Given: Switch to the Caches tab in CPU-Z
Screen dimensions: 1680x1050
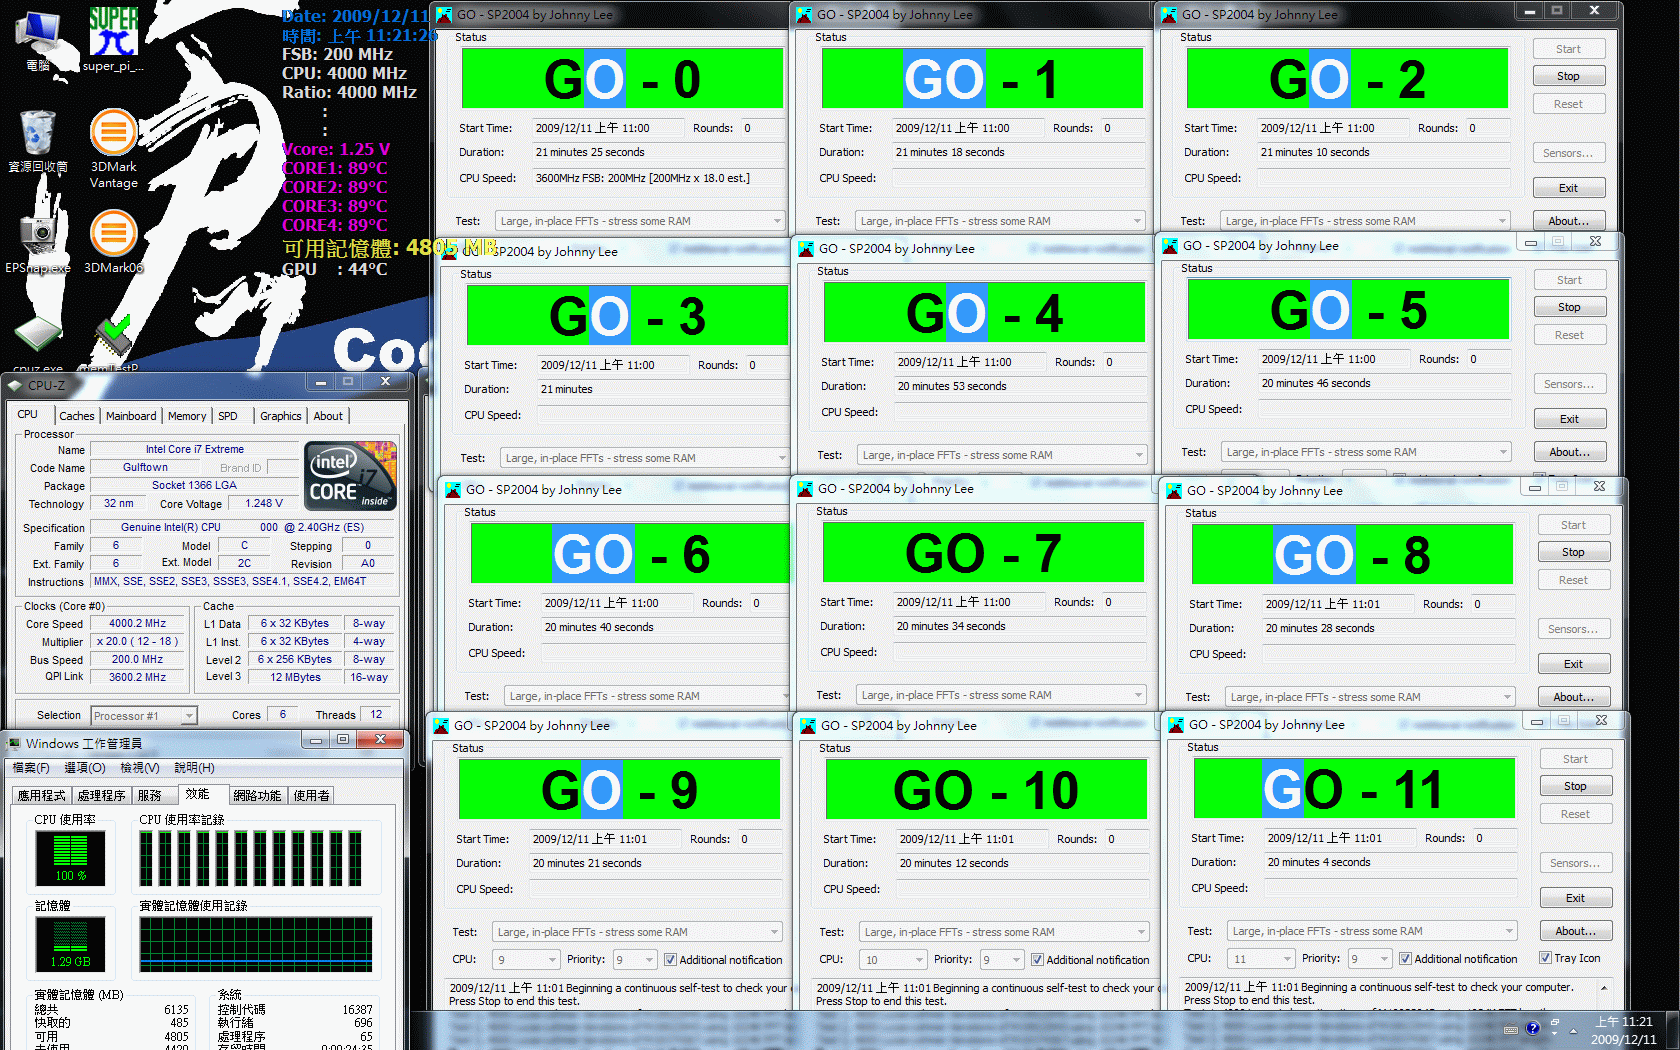Looking at the screenshot, I should click(x=76, y=416).
